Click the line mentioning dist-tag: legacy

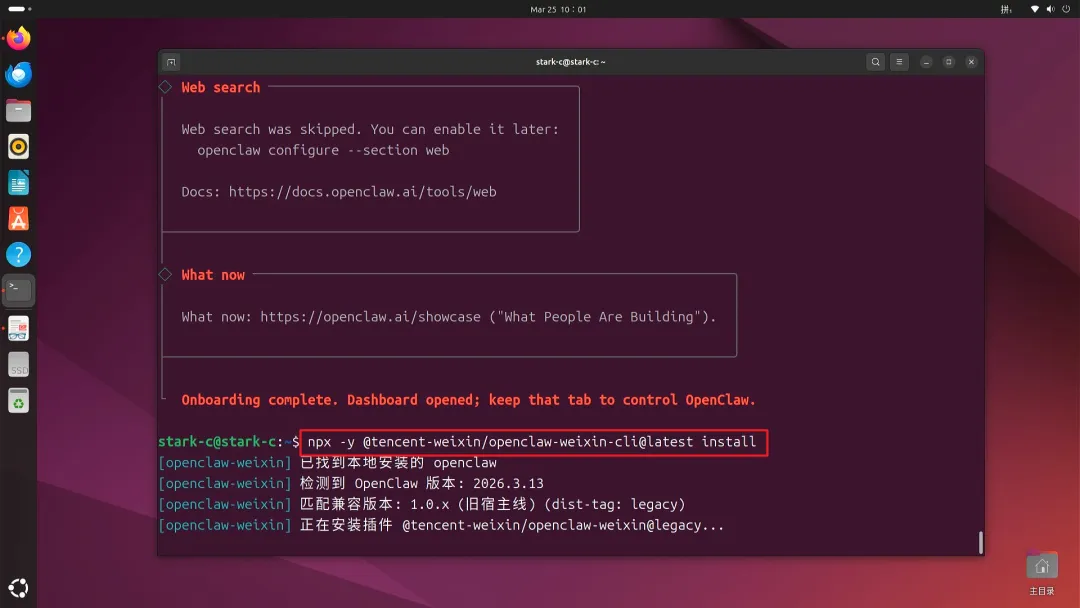tap(422, 504)
